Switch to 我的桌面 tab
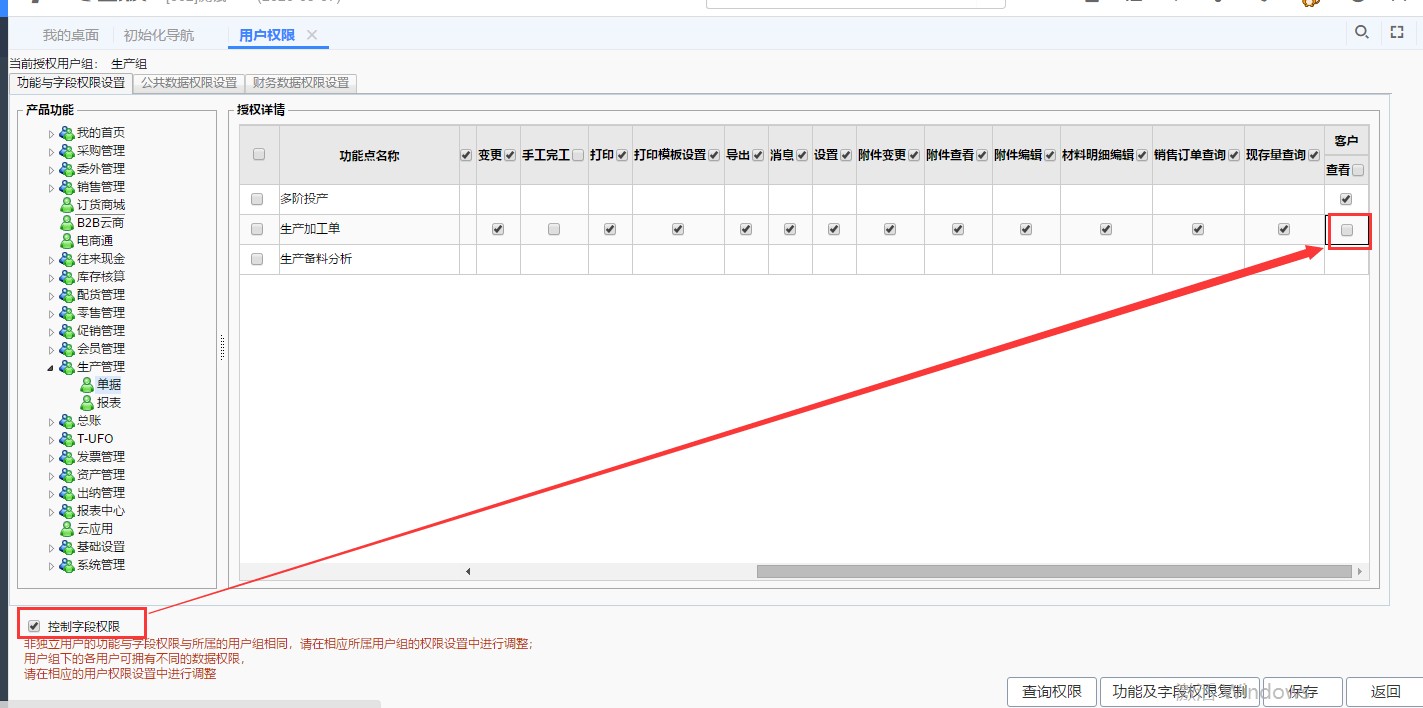This screenshot has height=708, width=1423. tap(71, 35)
